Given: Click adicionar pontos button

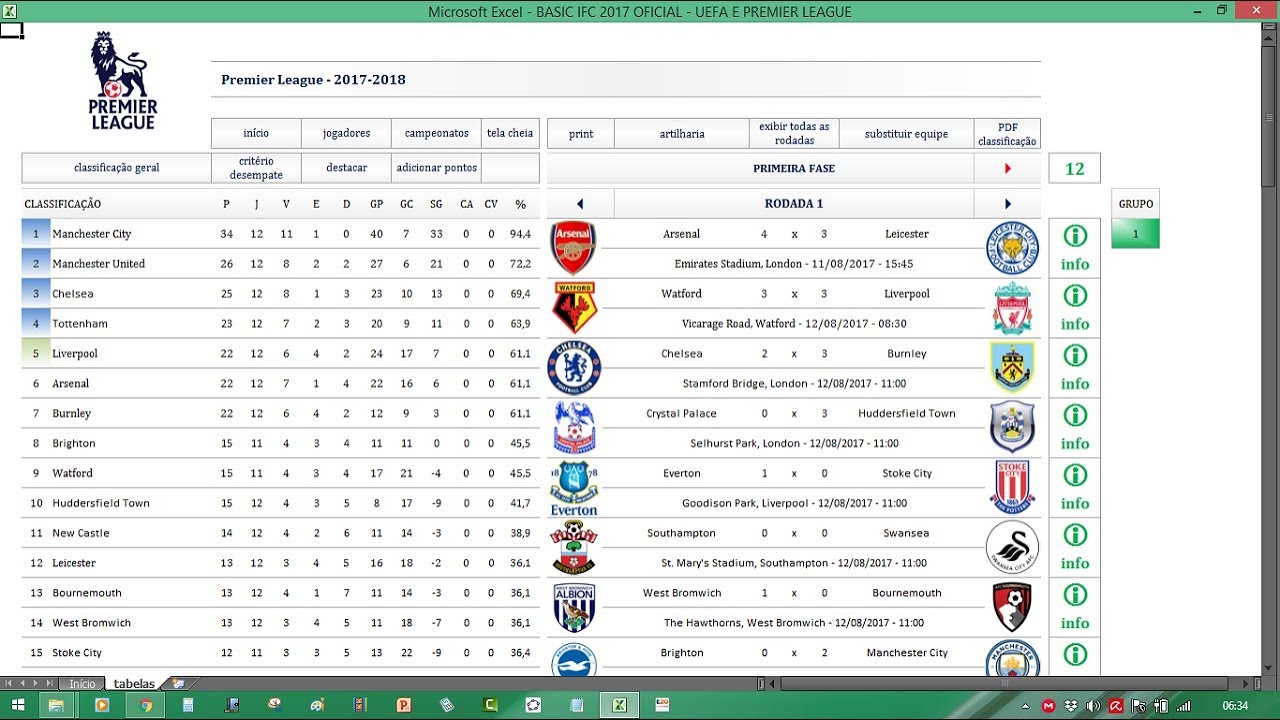Looking at the screenshot, I should click(x=436, y=168).
